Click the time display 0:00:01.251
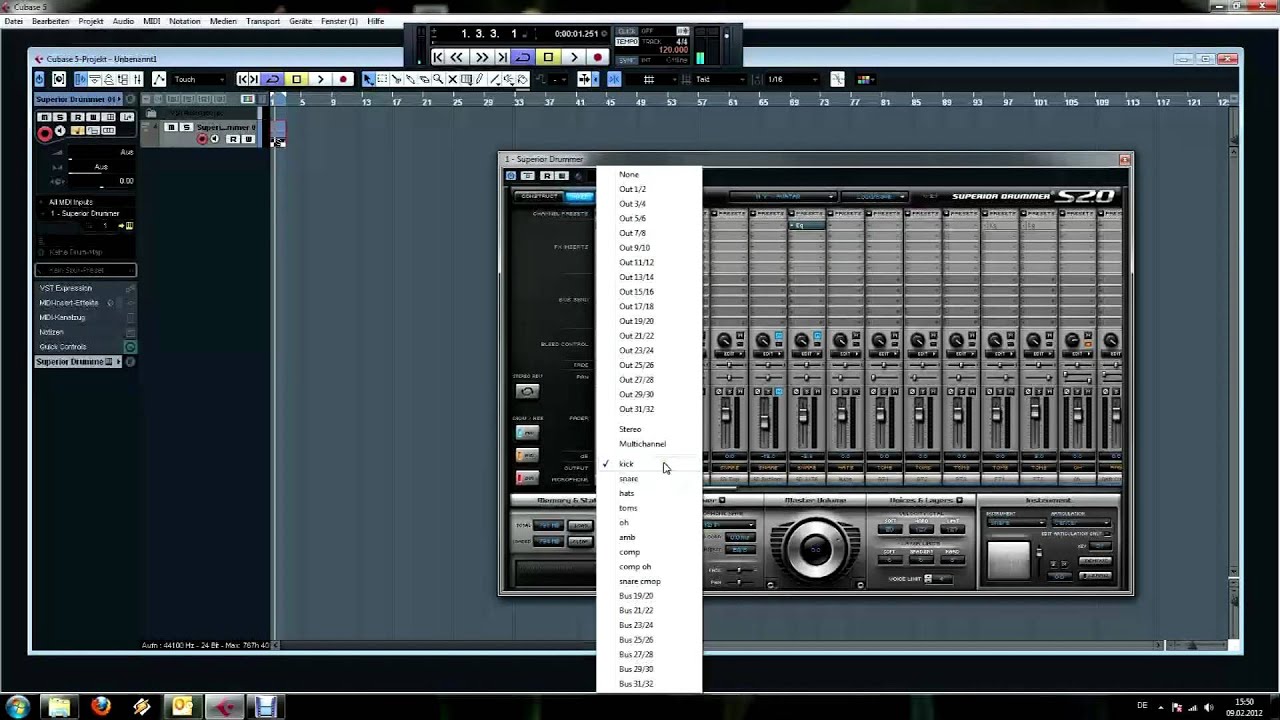Viewport: 1280px width, 720px height. tap(576, 33)
